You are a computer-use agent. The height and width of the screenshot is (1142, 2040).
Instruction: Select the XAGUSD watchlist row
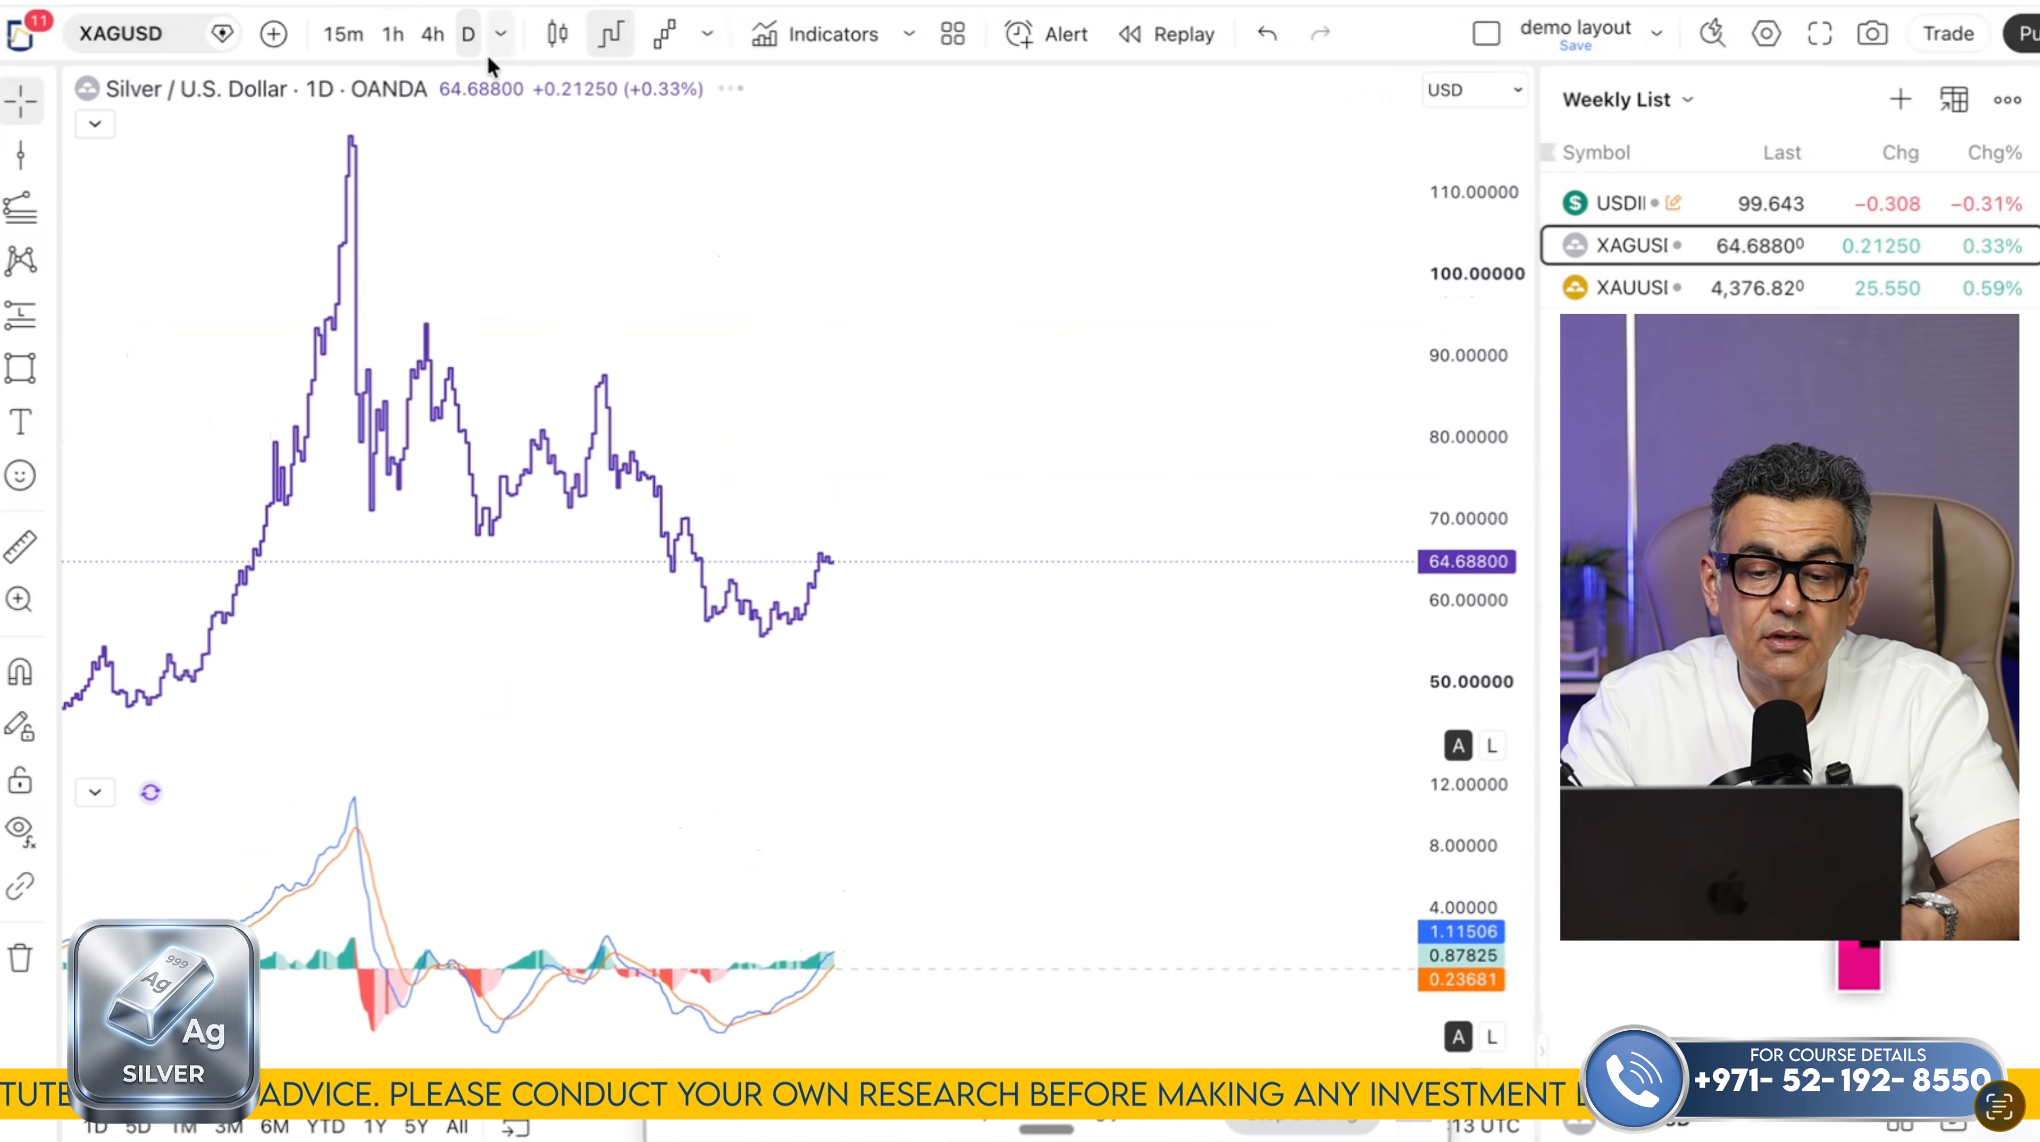(x=1791, y=246)
